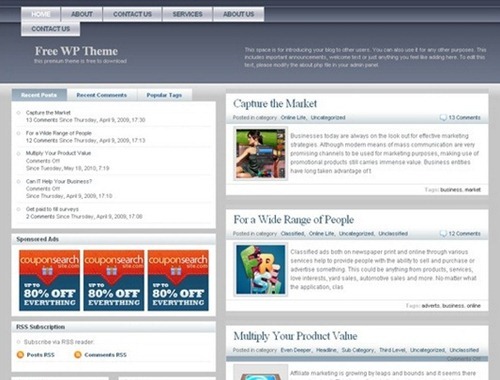Click the Sponsored Ads widget heading
Image resolution: width=500 pixels, height=380 pixels.
point(38,239)
